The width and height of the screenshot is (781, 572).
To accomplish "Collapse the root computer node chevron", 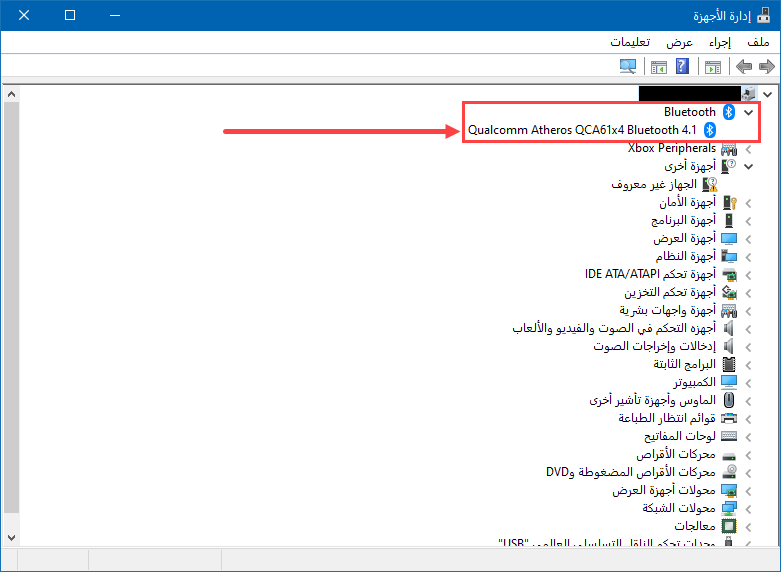I will [x=767, y=94].
